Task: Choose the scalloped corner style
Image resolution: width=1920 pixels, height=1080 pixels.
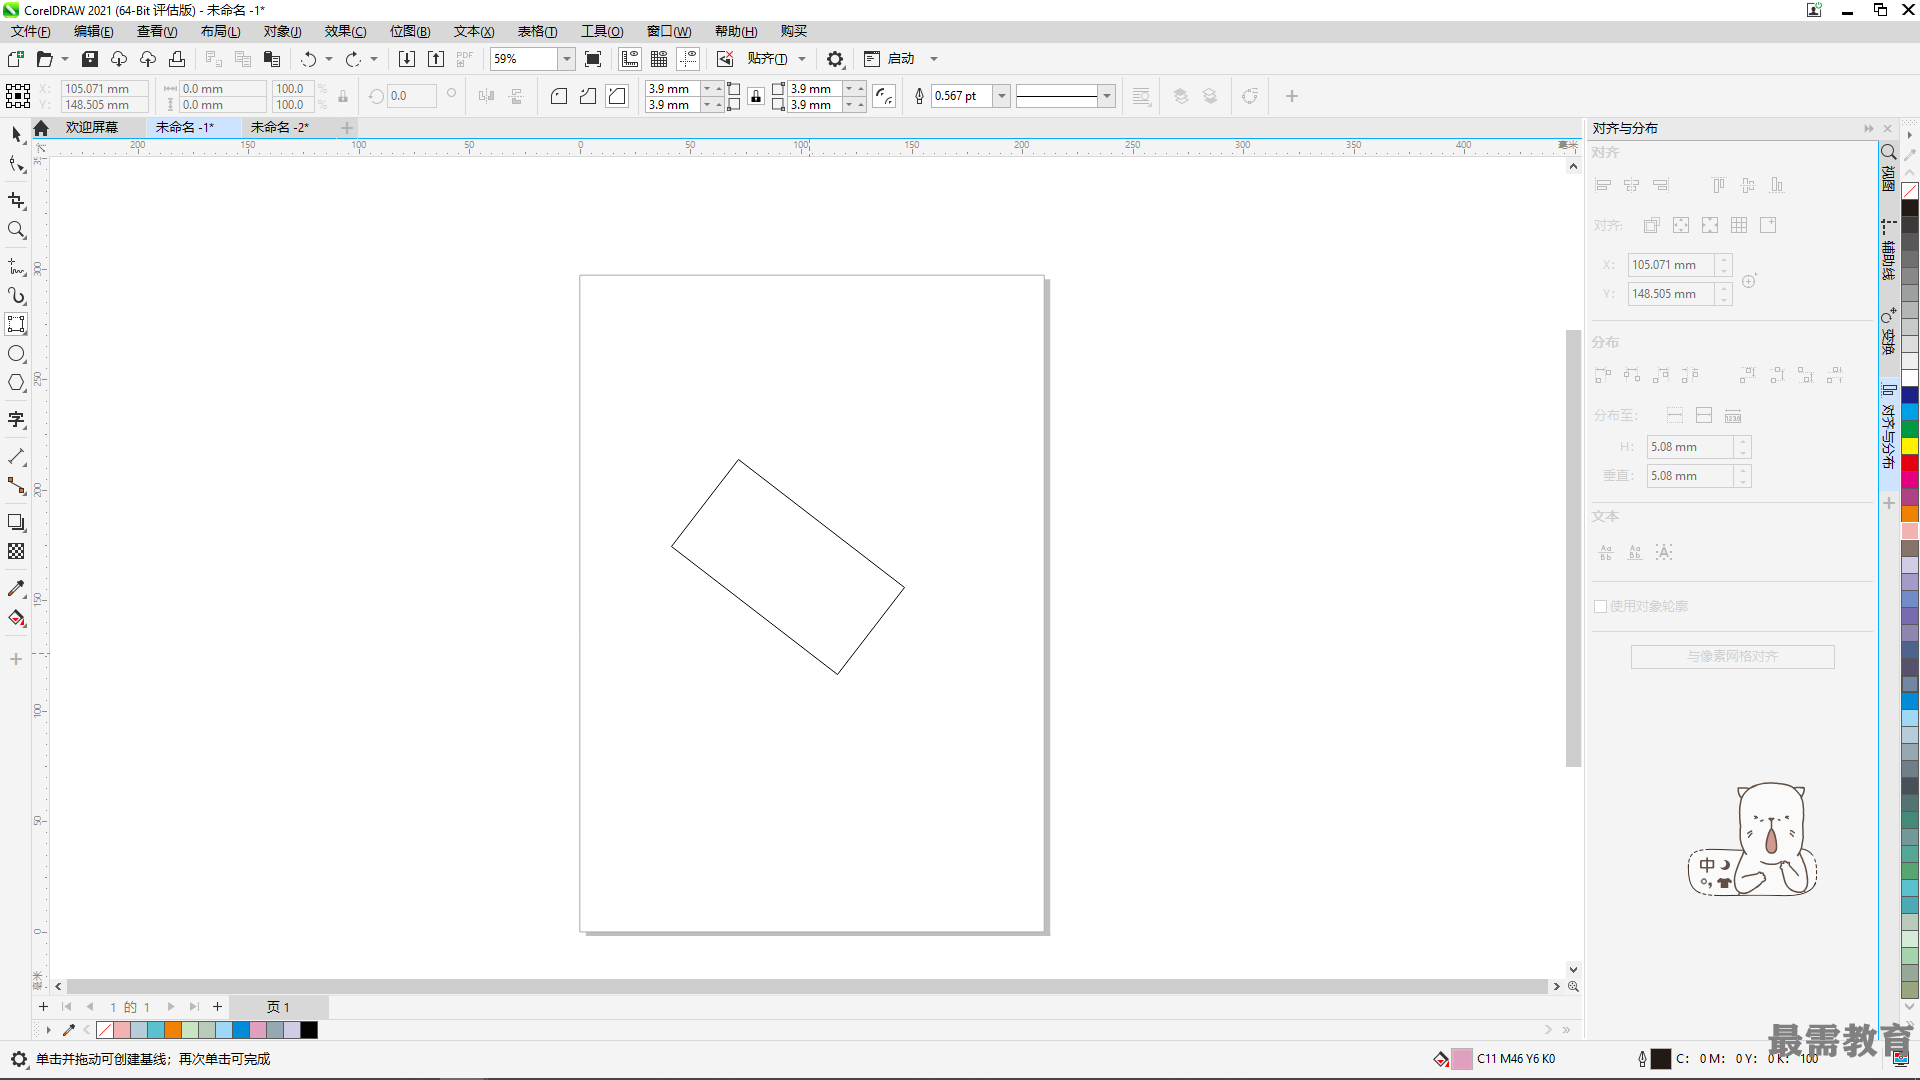Action: click(x=588, y=96)
